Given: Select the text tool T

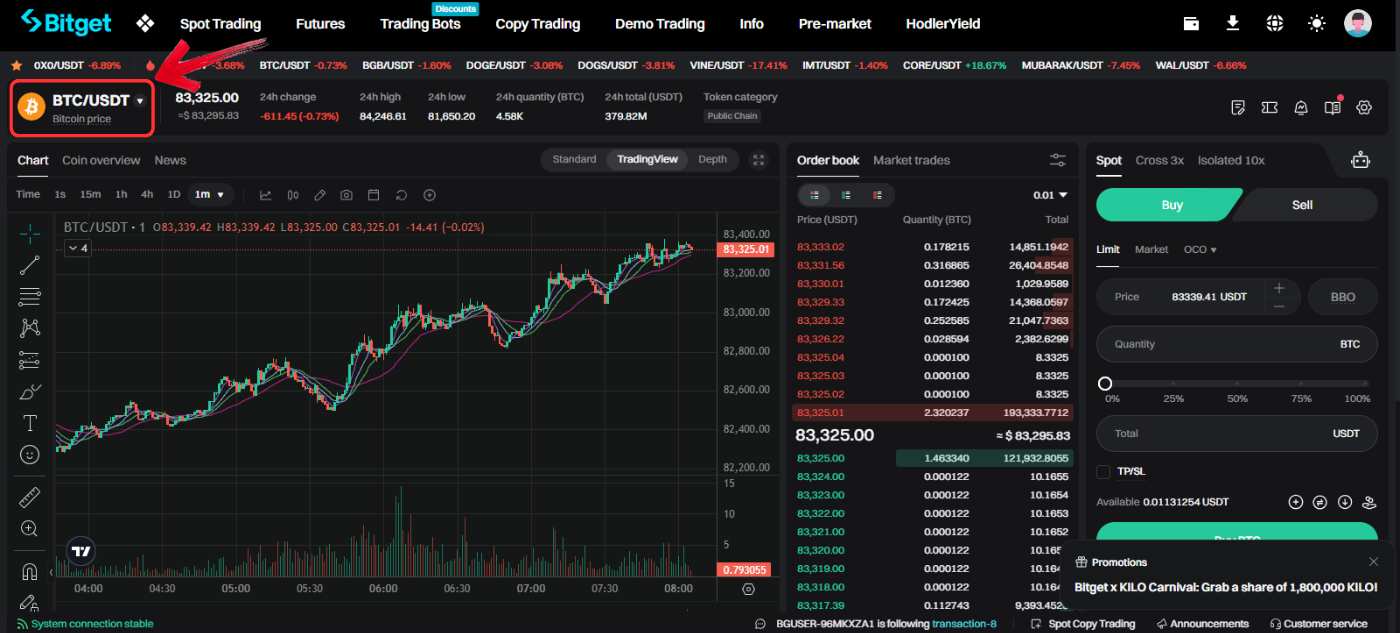Looking at the screenshot, I should coord(30,423).
